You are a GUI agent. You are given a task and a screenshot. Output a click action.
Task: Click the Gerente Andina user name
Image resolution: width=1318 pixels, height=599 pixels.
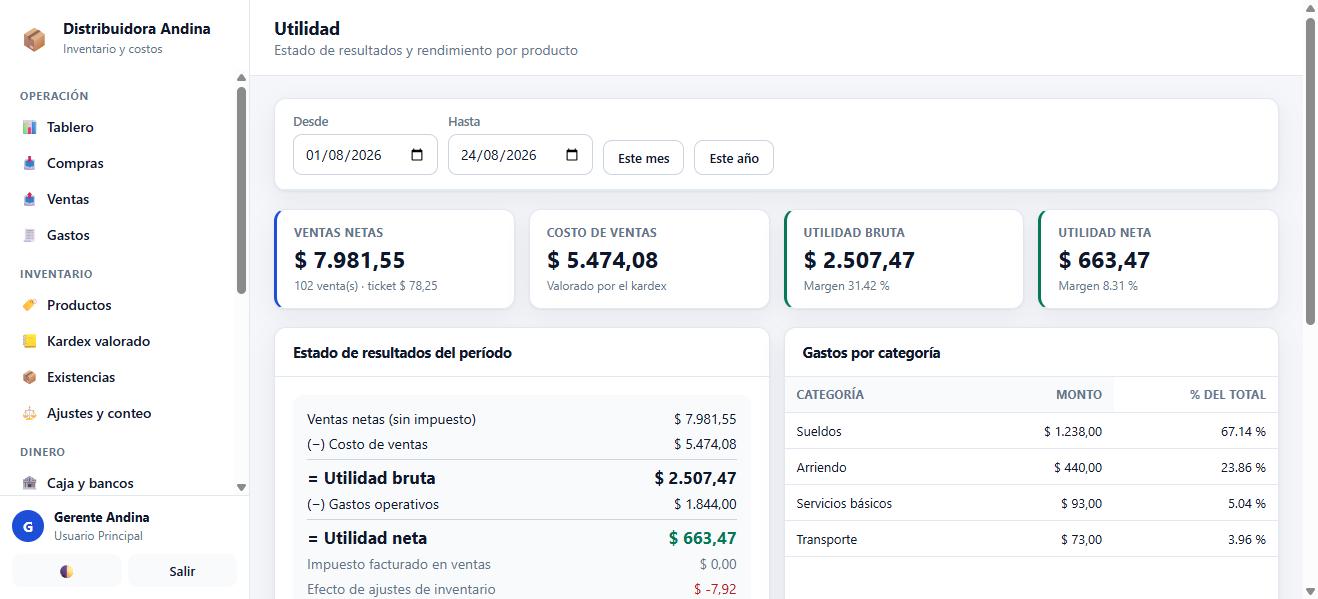102,517
